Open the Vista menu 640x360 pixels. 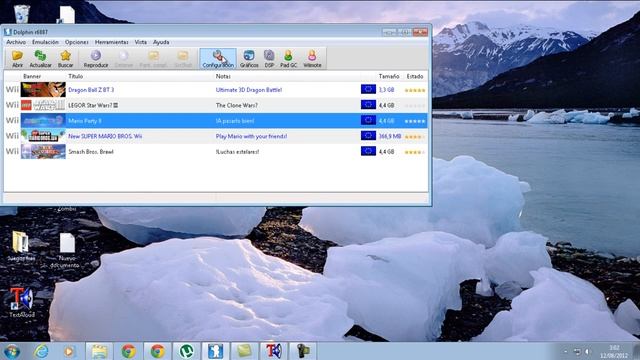pos(140,42)
